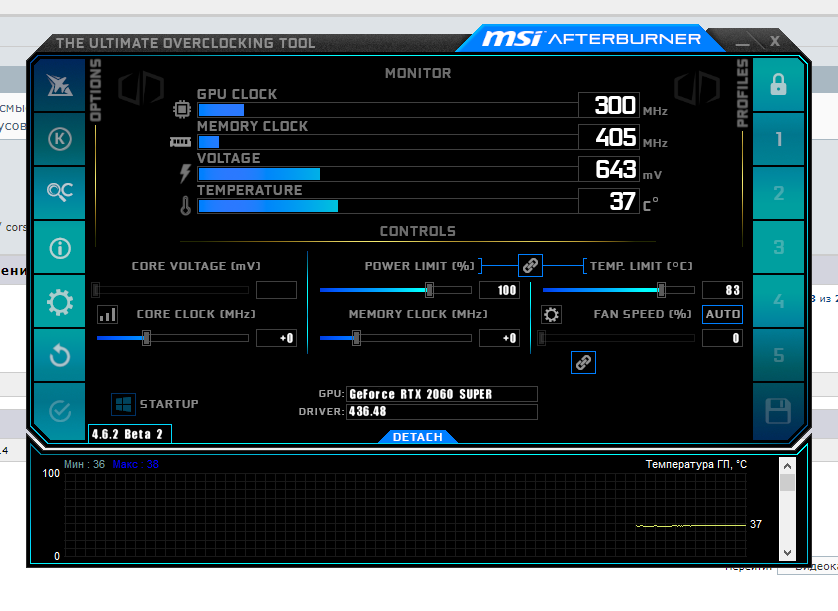Click the thermometer temperature icon

click(x=185, y=205)
